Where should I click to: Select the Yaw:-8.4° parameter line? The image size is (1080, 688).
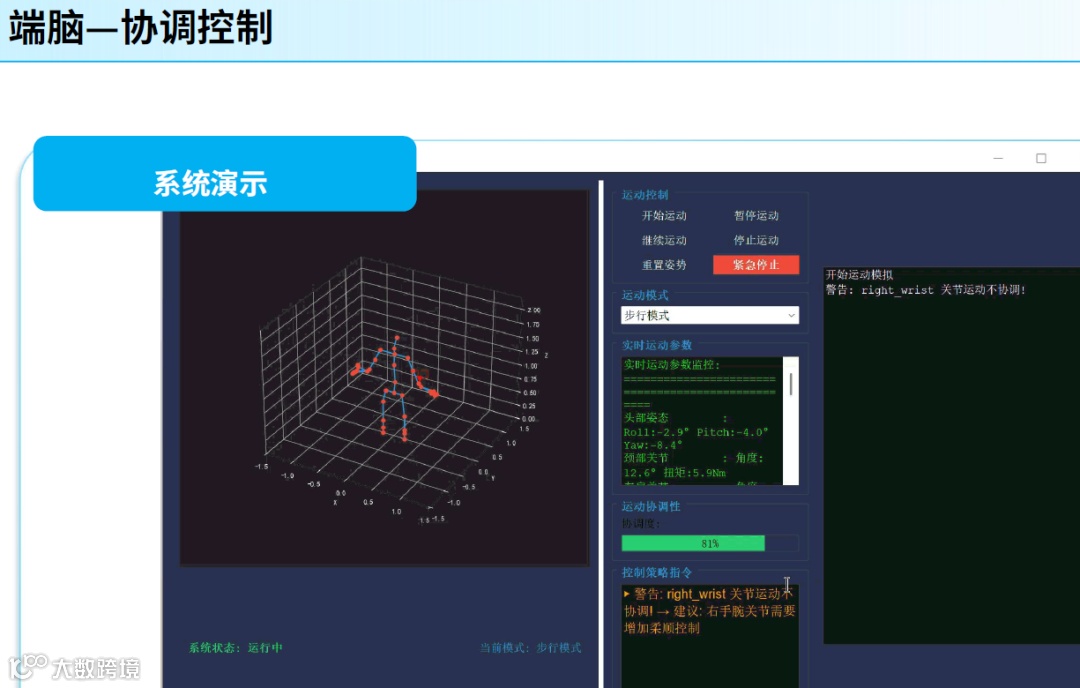pyautogui.click(x=652, y=445)
